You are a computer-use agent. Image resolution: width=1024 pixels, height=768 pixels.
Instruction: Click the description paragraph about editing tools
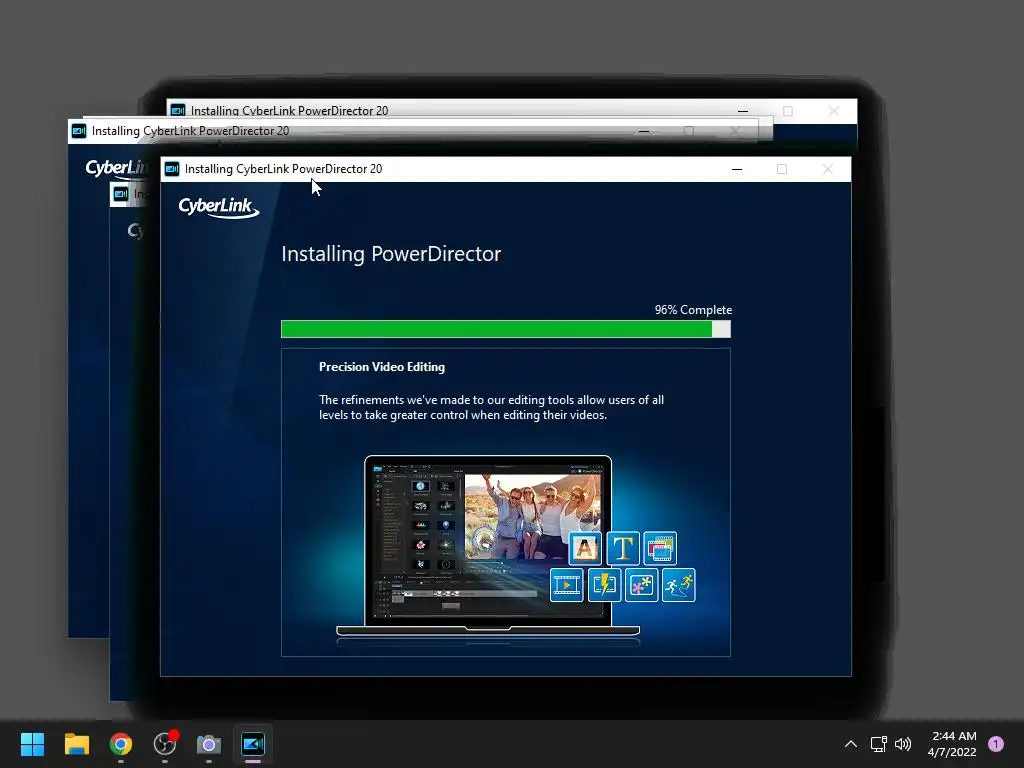491,408
